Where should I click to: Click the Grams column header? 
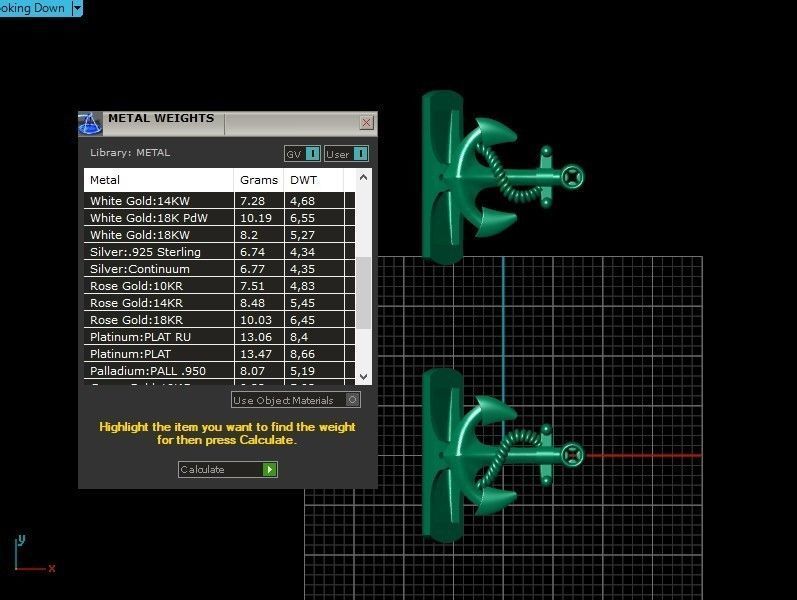(x=259, y=180)
